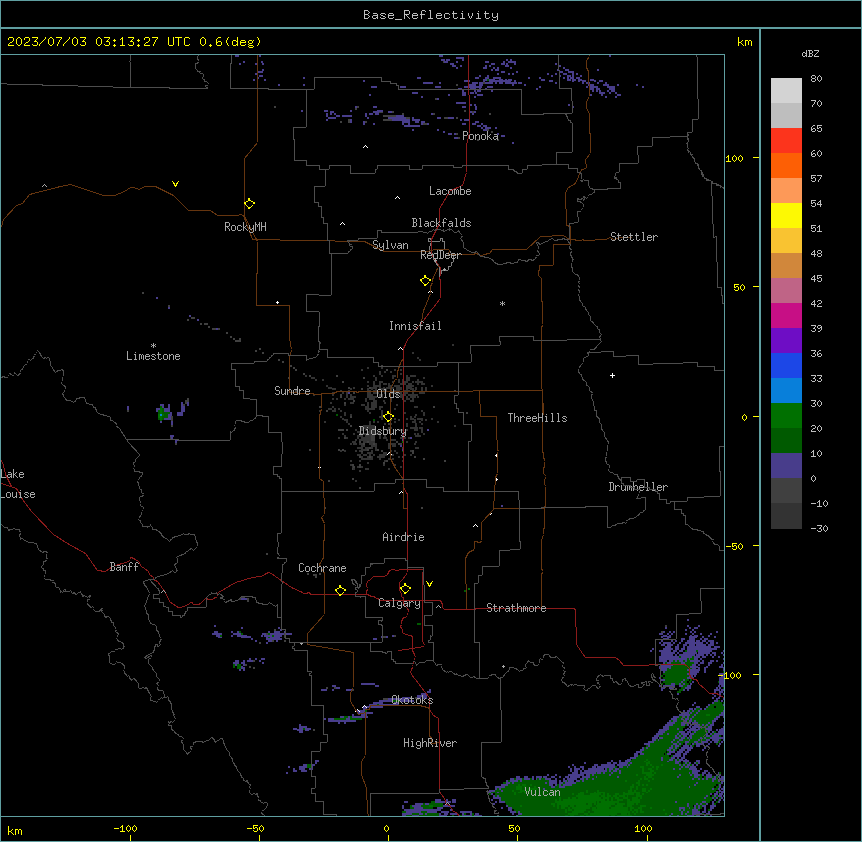The width and height of the screenshot is (862, 842).
Task: Pick the red 65 dBZ legend swatch
Action: (786, 141)
